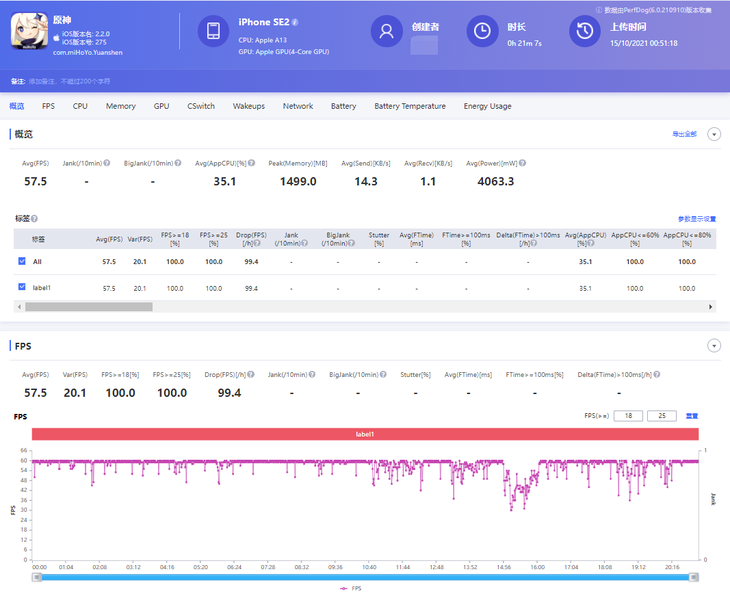Click the creator user avatar icon

coord(386,32)
